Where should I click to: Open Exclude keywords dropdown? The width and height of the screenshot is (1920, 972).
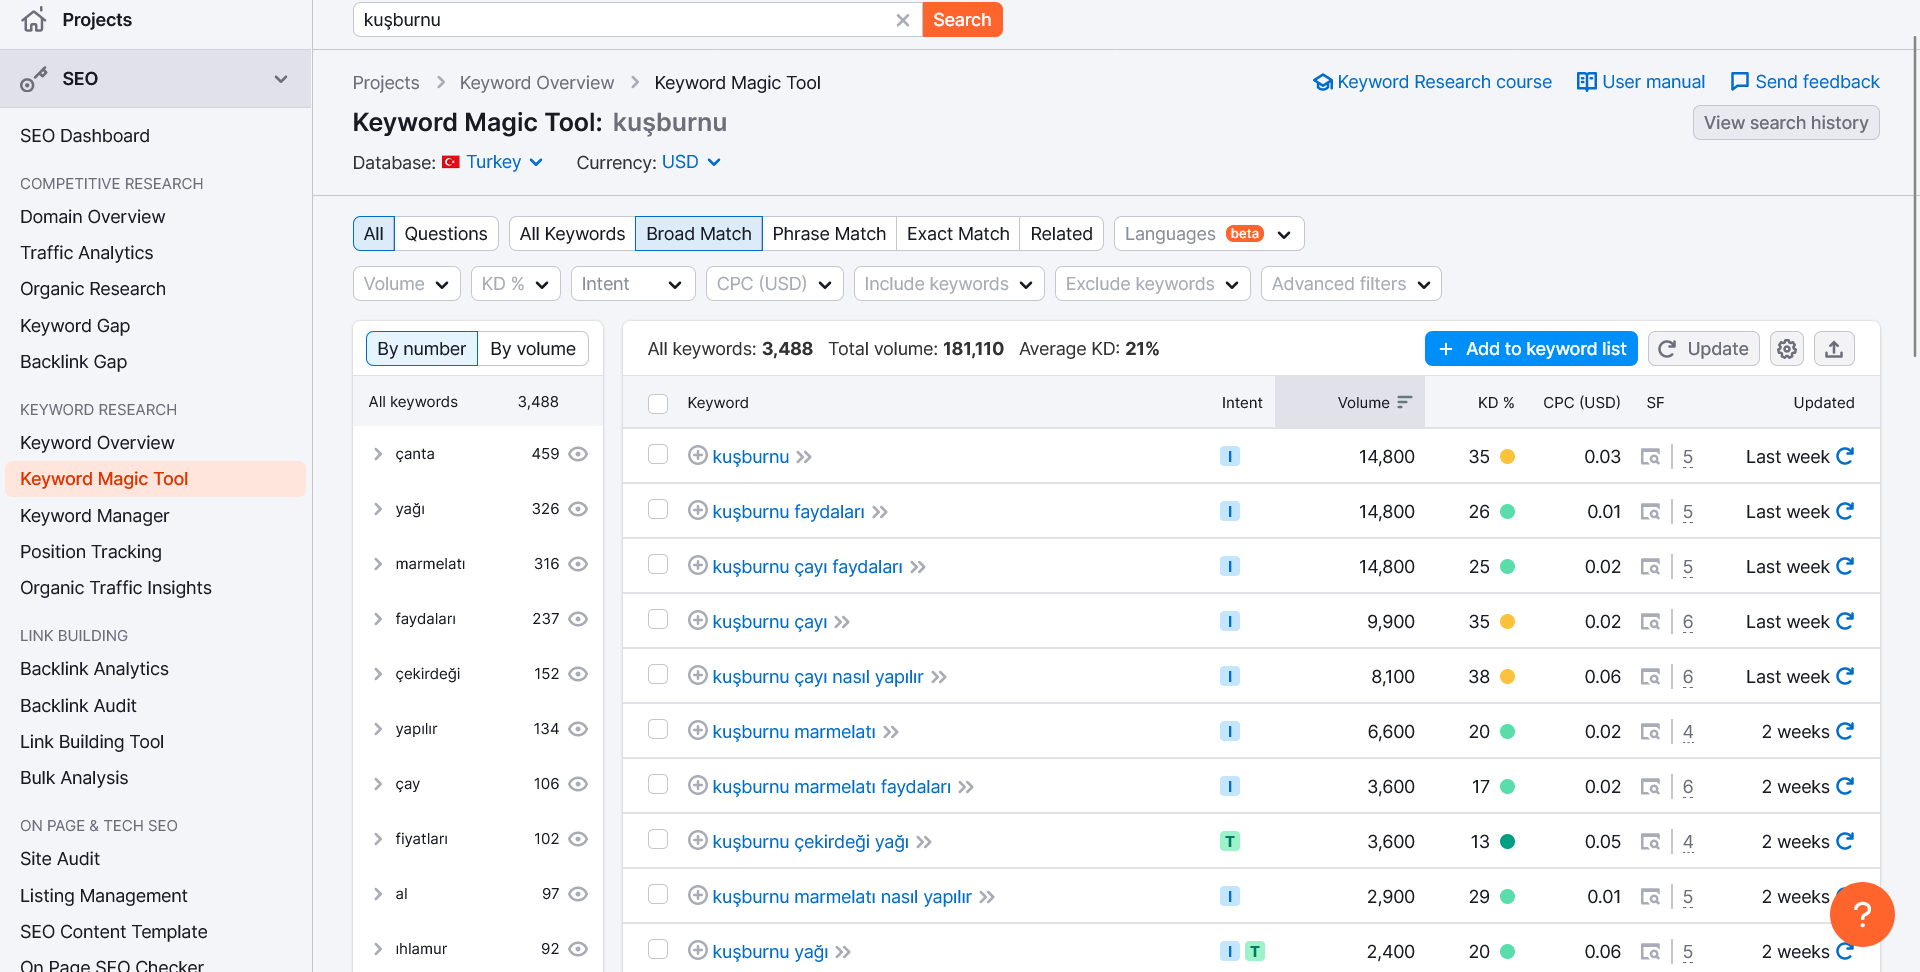tap(1153, 284)
